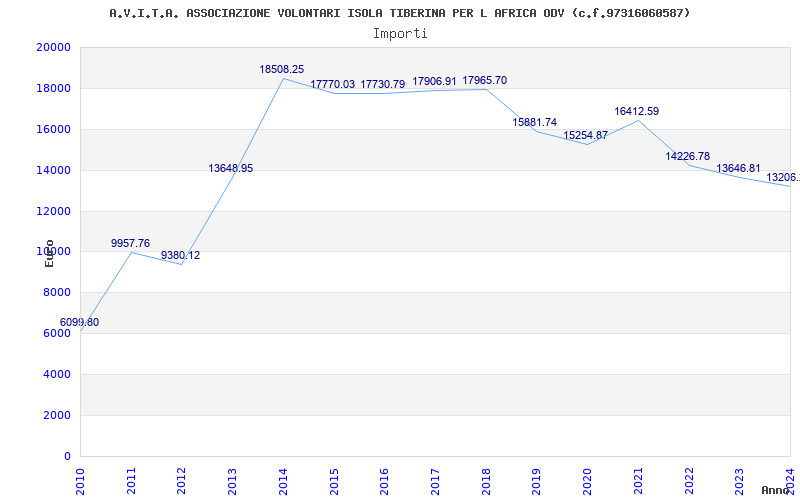Click the x-axis year 2020
The image size is (800, 500).
[587, 481]
